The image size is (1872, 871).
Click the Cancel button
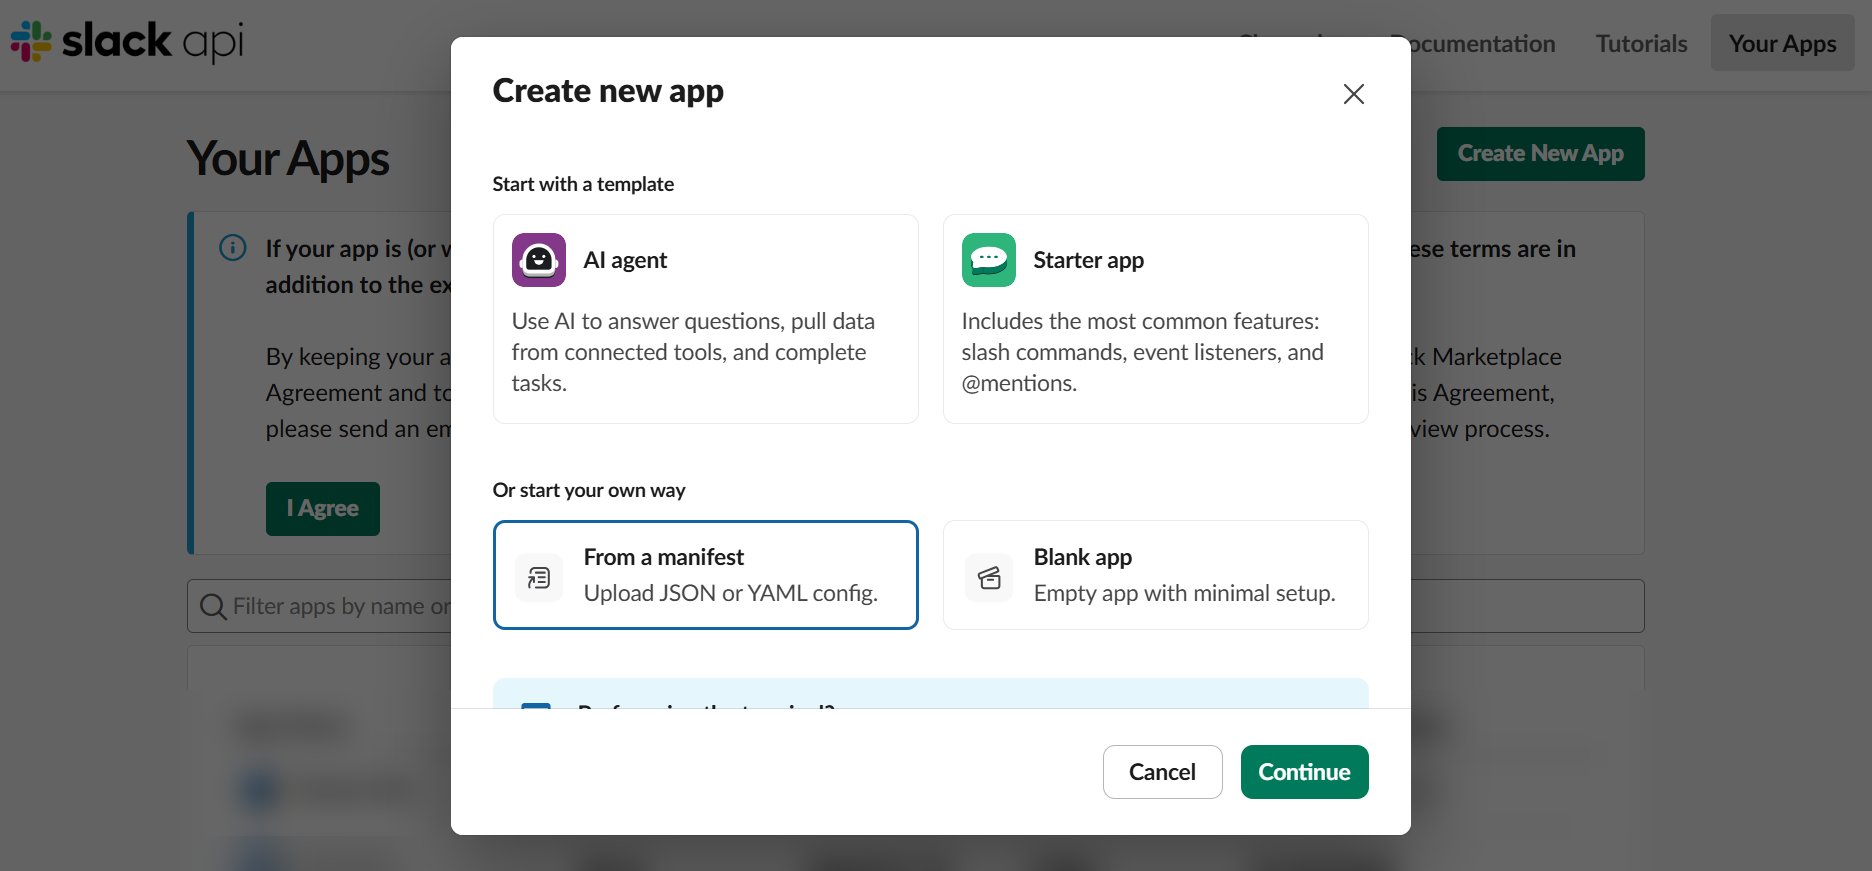click(x=1163, y=772)
